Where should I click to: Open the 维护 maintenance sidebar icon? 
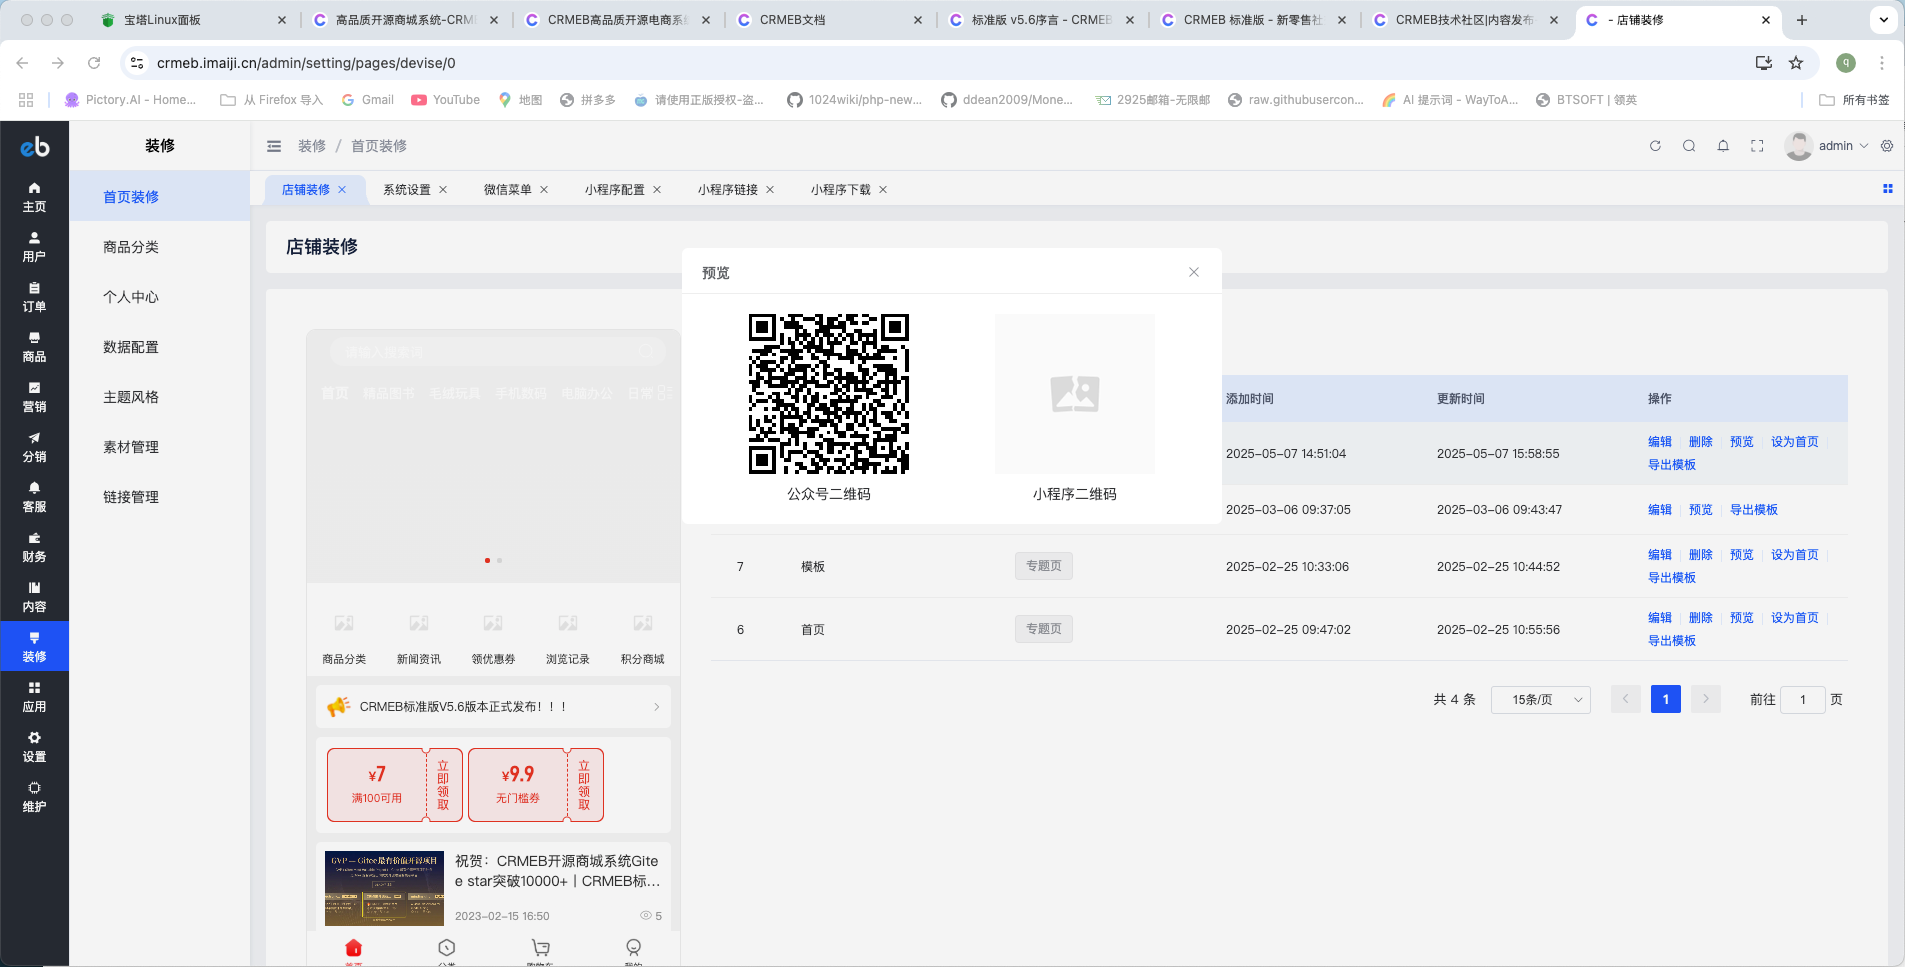pyautogui.click(x=34, y=797)
